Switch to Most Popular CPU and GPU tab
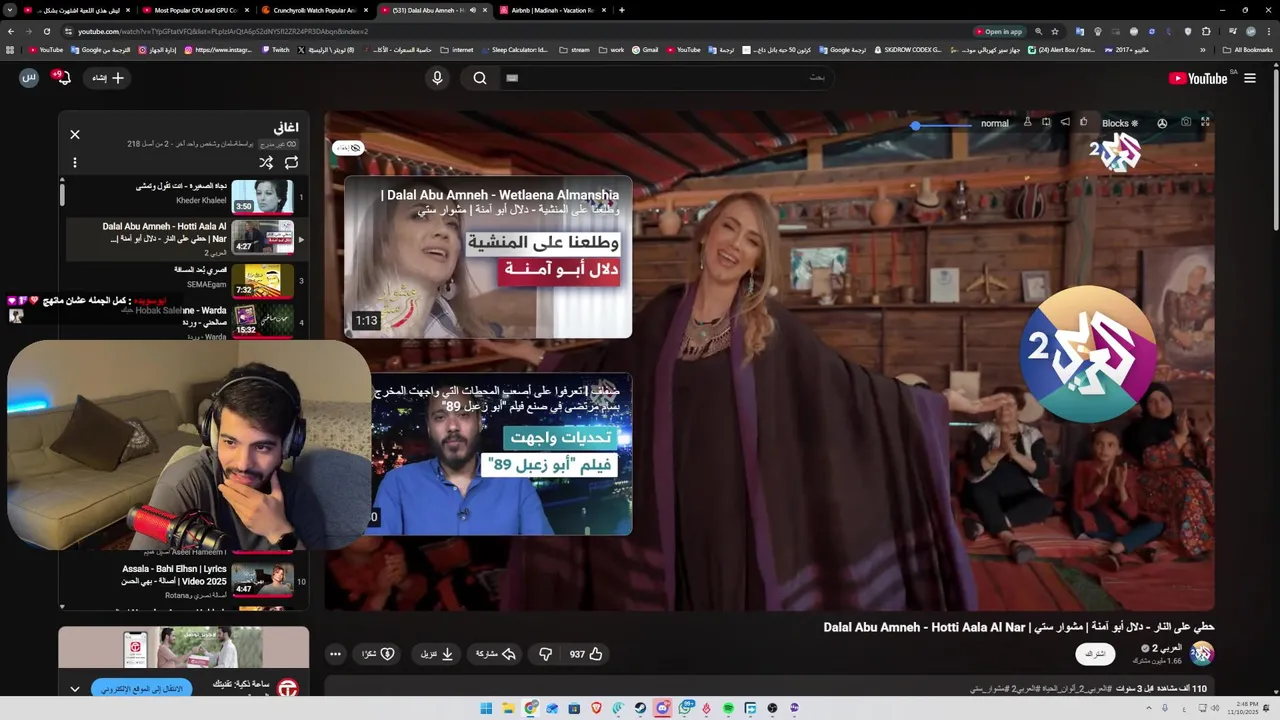Image resolution: width=1280 pixels, height=720 pixels. pyautogui.click(x=194, y=10)
